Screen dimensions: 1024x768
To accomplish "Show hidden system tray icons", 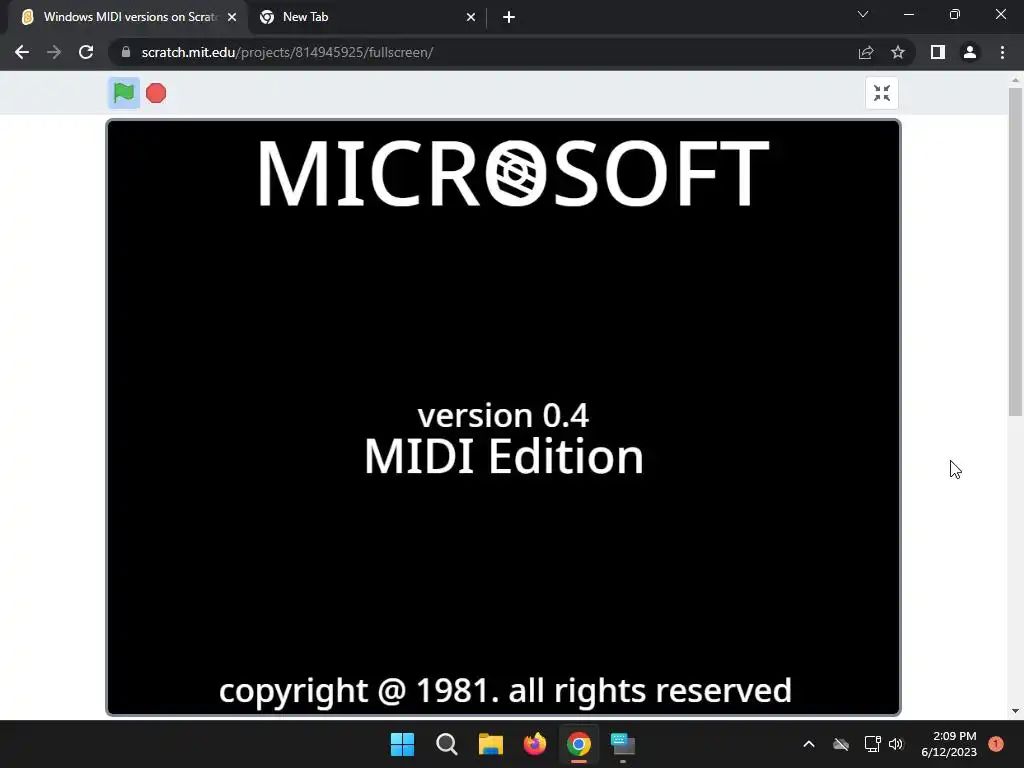I will click(808, 744).
